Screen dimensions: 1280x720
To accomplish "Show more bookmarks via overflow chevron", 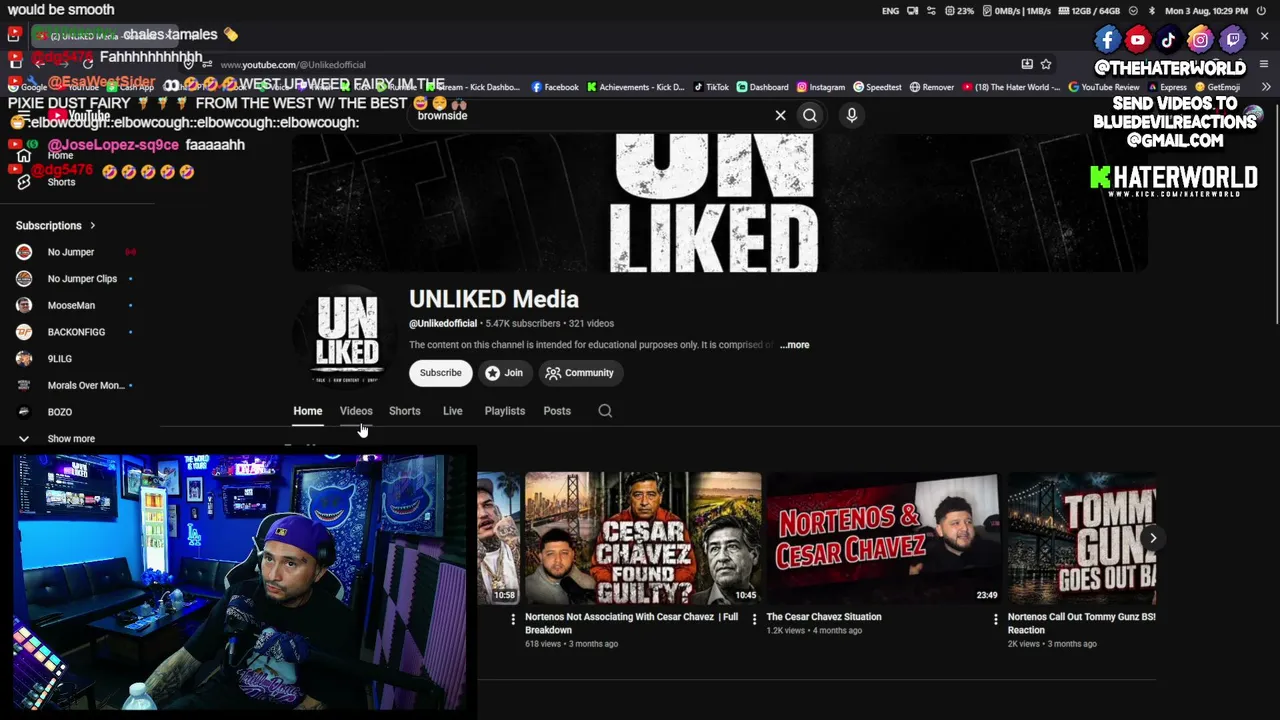I will [1266, 87].
